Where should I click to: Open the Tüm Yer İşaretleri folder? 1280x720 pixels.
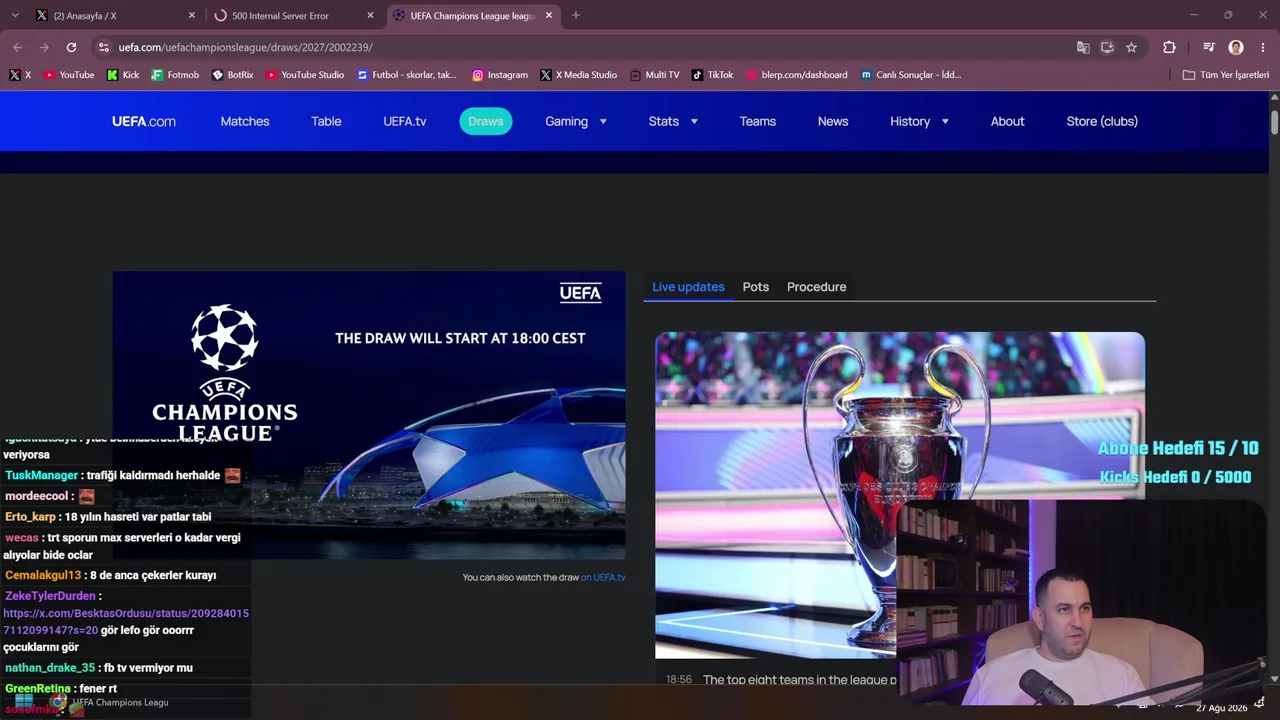click(1226, 75)
